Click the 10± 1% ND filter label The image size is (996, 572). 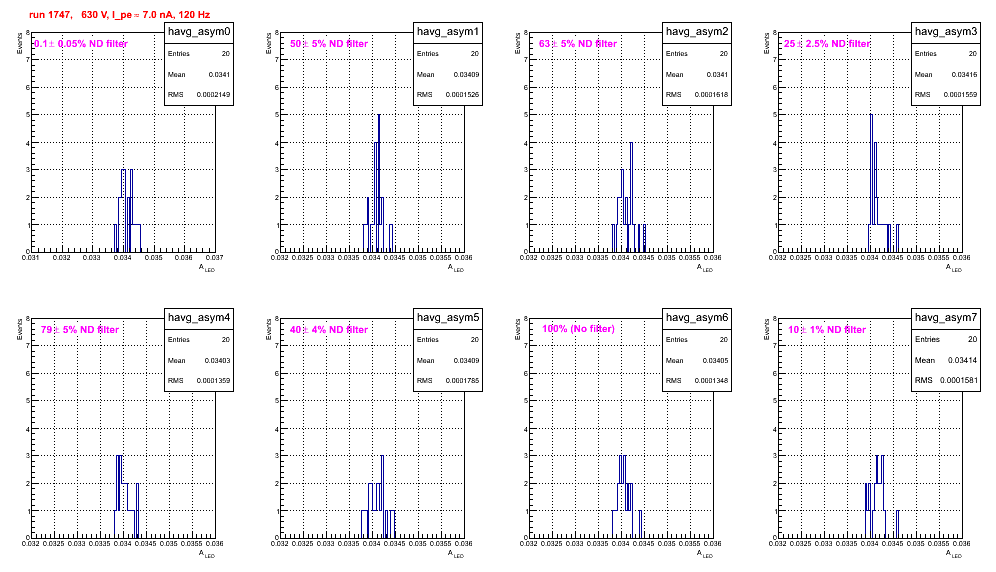[x=827, y=330]
